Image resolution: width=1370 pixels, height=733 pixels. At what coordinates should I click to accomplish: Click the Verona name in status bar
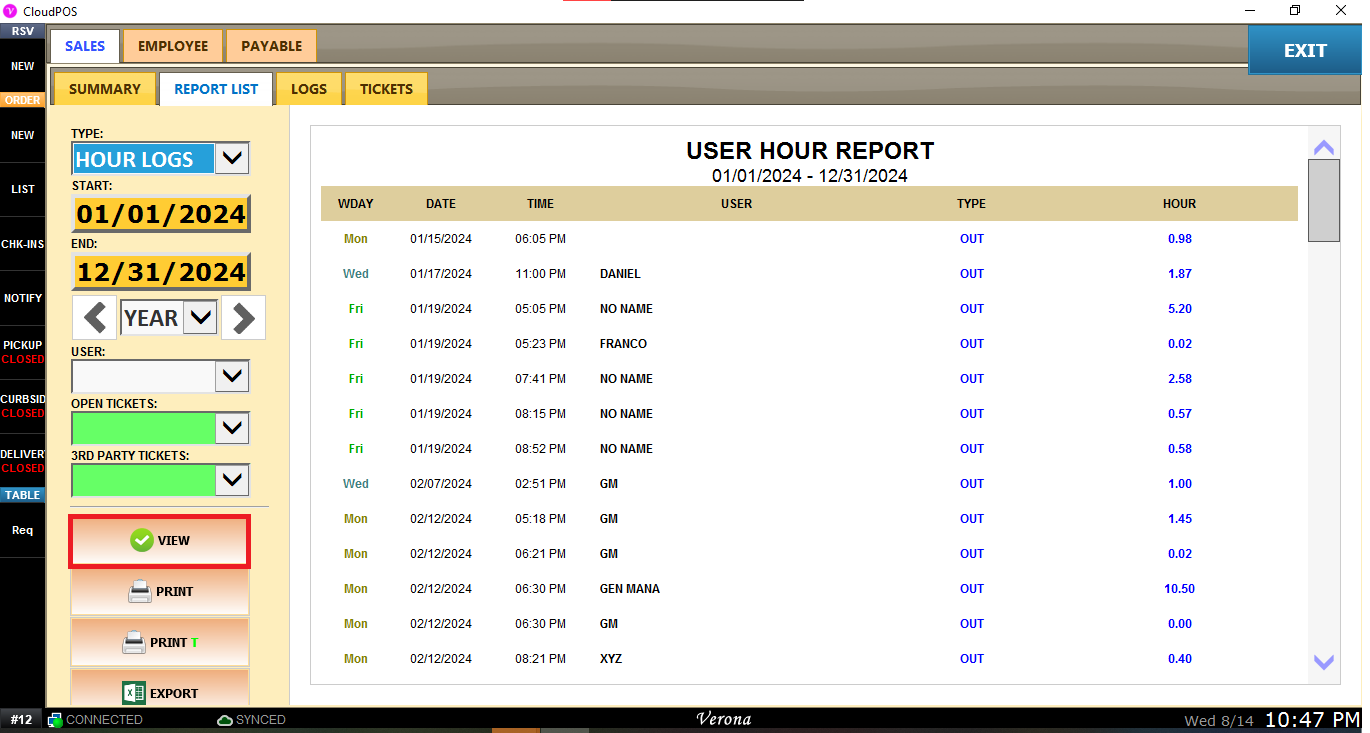723,719
